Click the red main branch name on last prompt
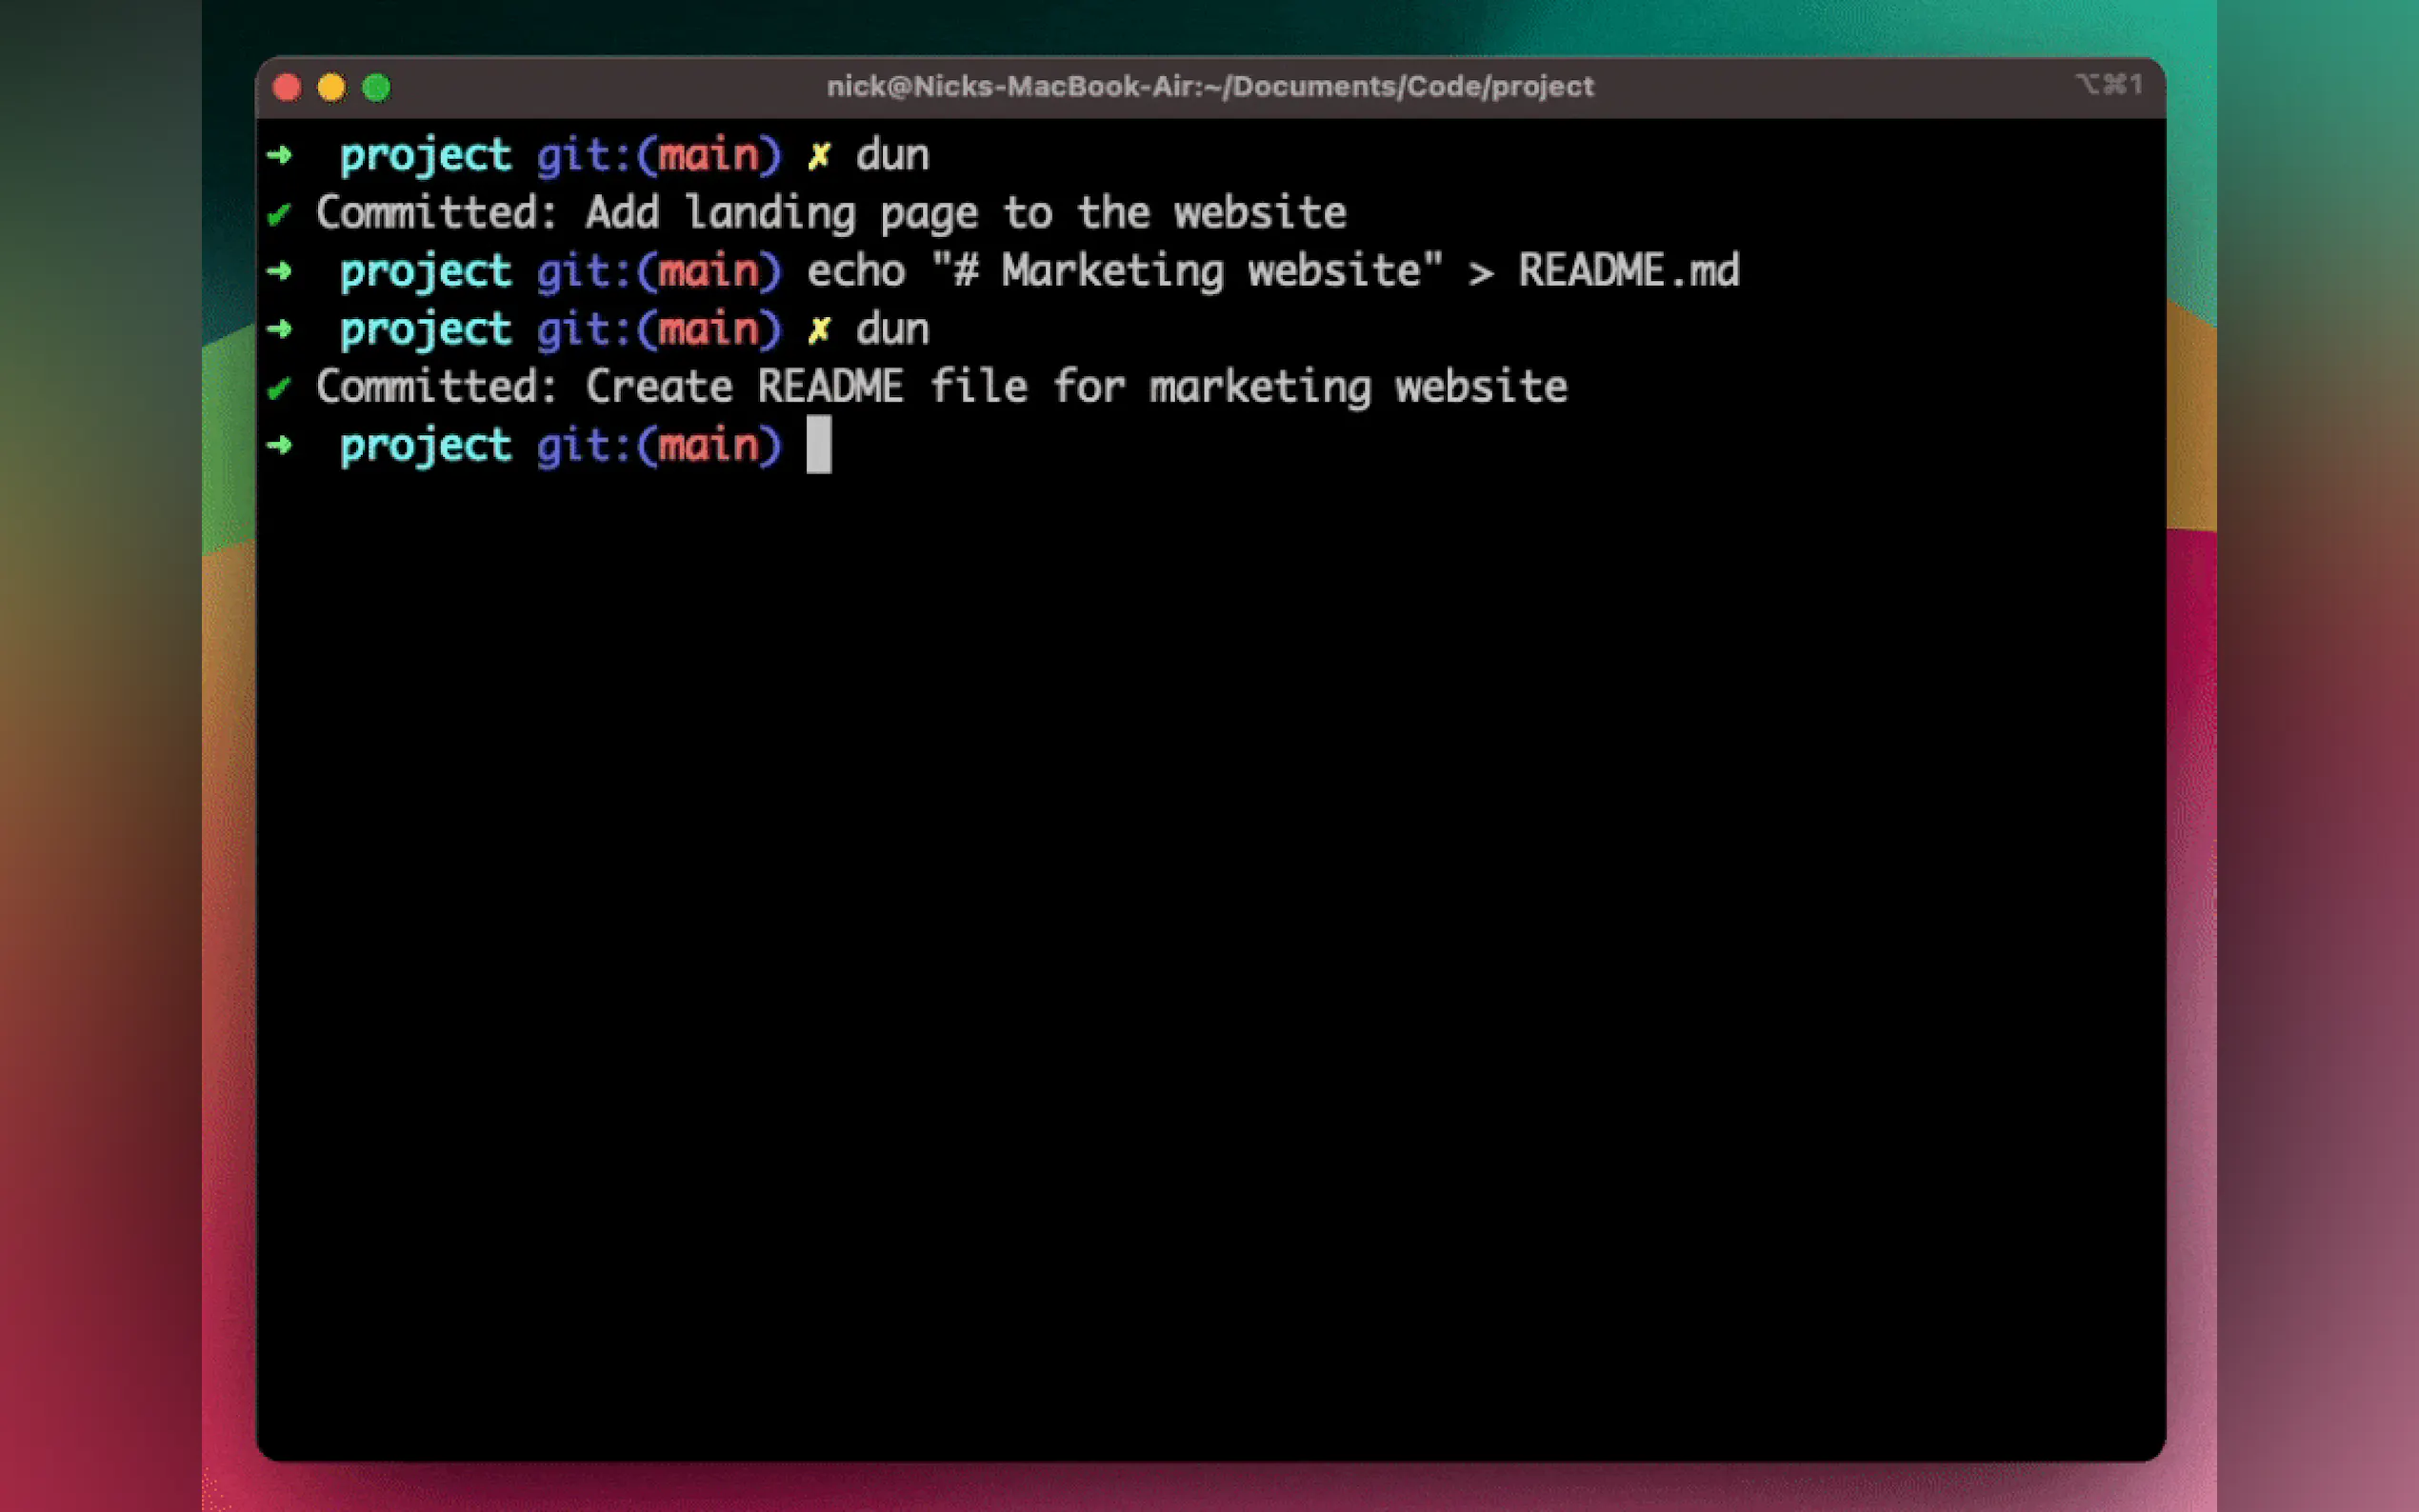 pyautogui.click(x=708, y=446)
